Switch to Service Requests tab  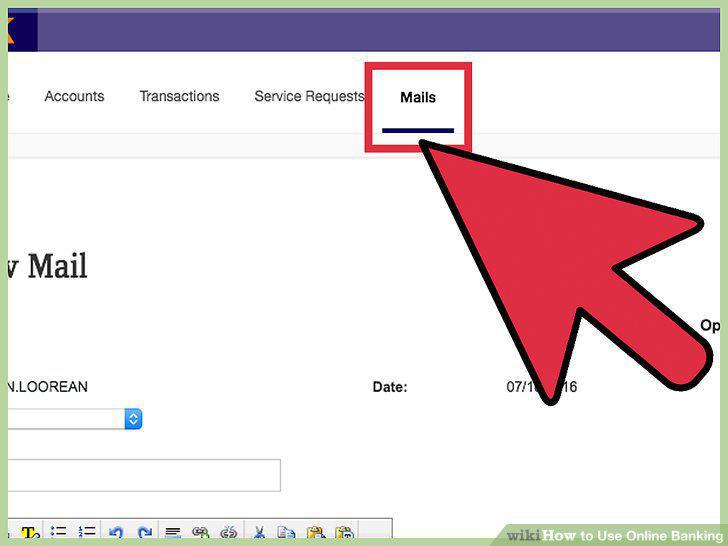pyautogui.click(x=309, y=96)
